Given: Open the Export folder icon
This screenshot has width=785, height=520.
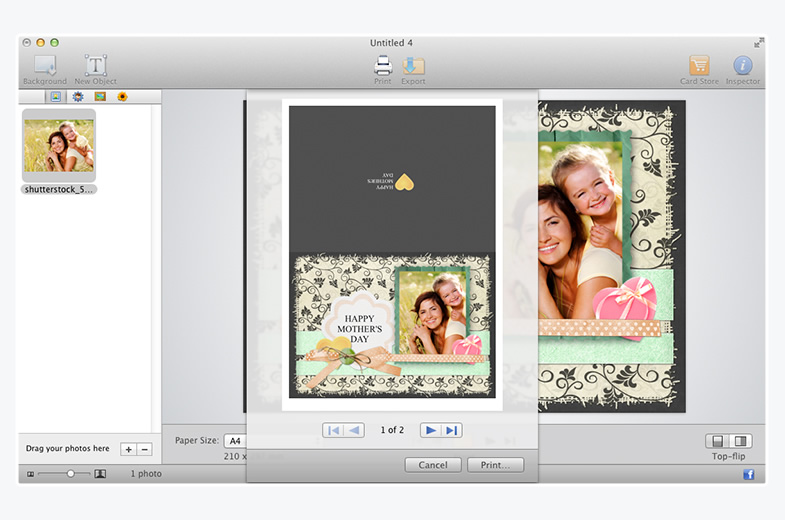Looking at the screenshot, I should pyautogui.click(x=413, y=66).
